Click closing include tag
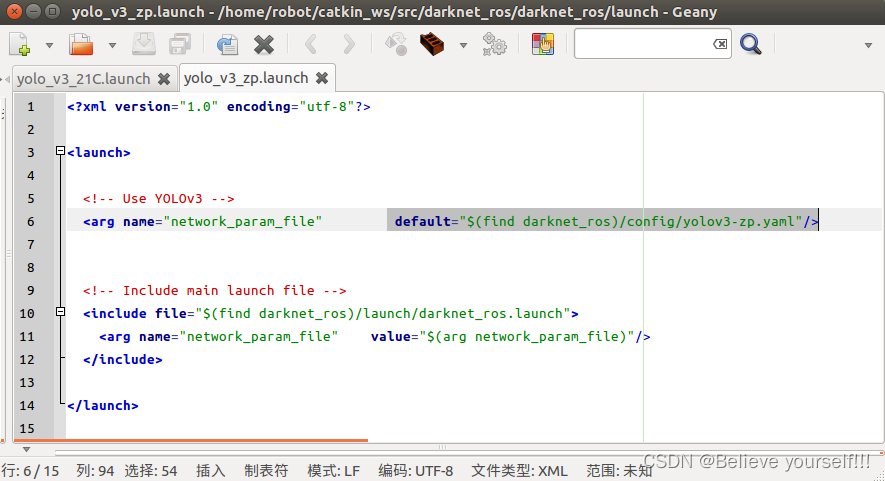 tap(122, 360)
